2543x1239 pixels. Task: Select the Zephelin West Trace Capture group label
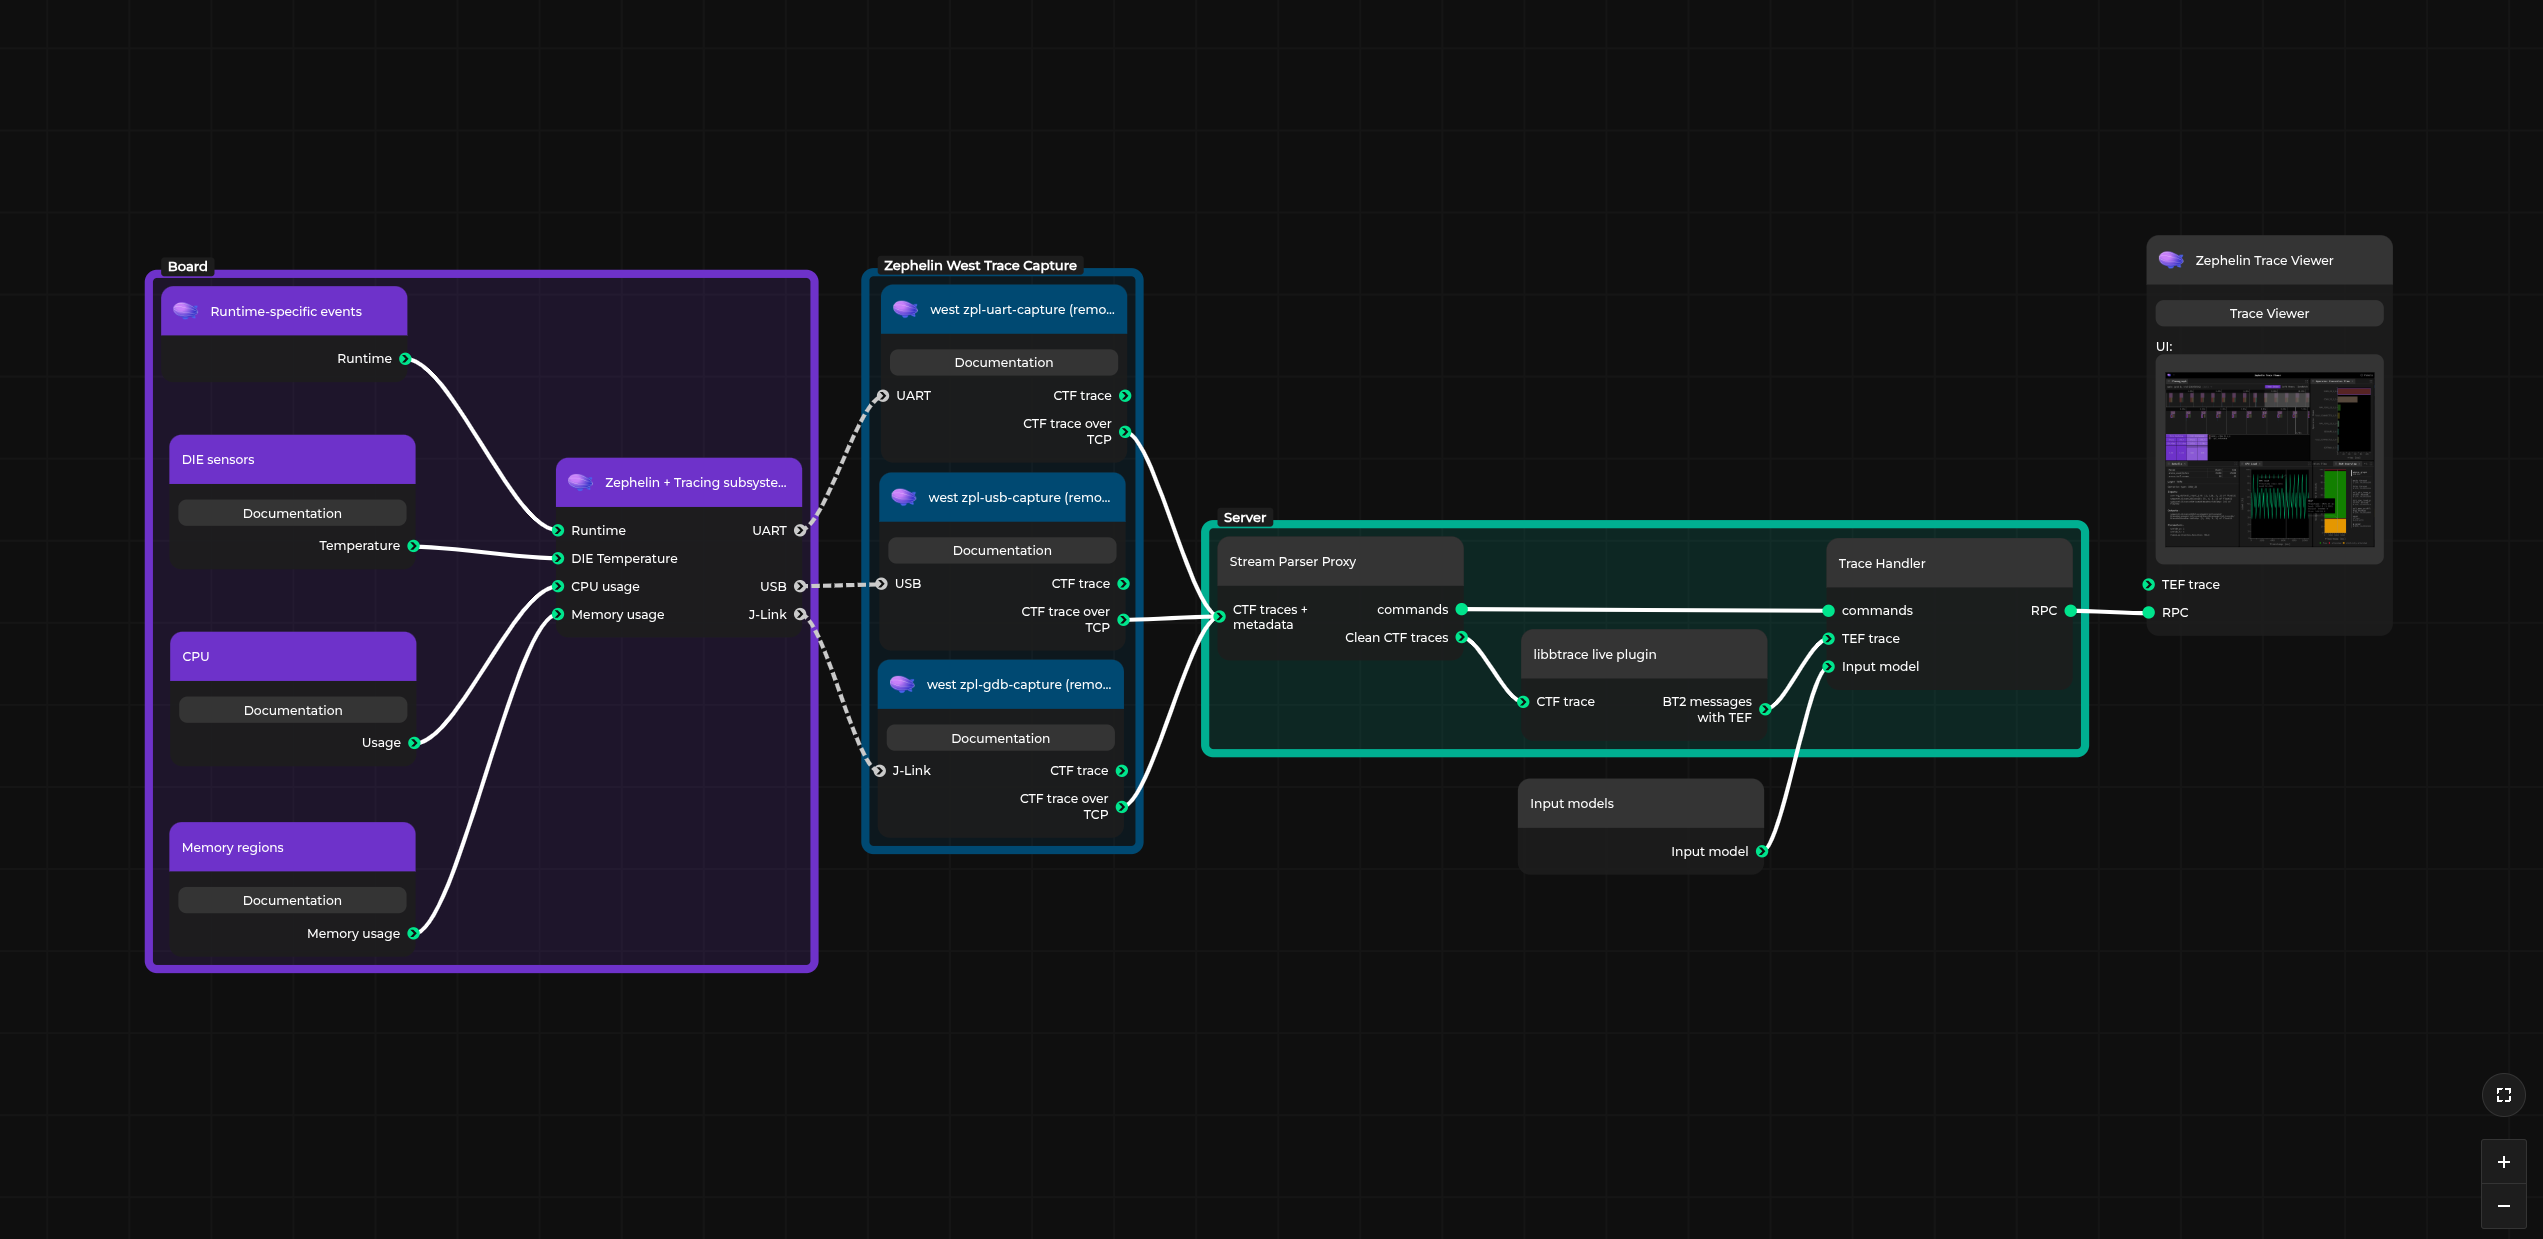(980, 265)
